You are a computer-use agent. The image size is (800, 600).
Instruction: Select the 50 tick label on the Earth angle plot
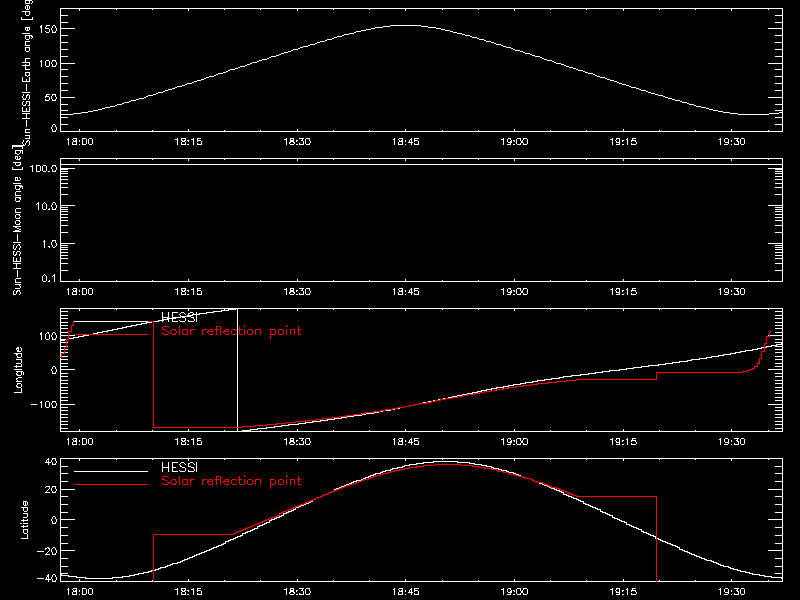[x=51, y=97]
